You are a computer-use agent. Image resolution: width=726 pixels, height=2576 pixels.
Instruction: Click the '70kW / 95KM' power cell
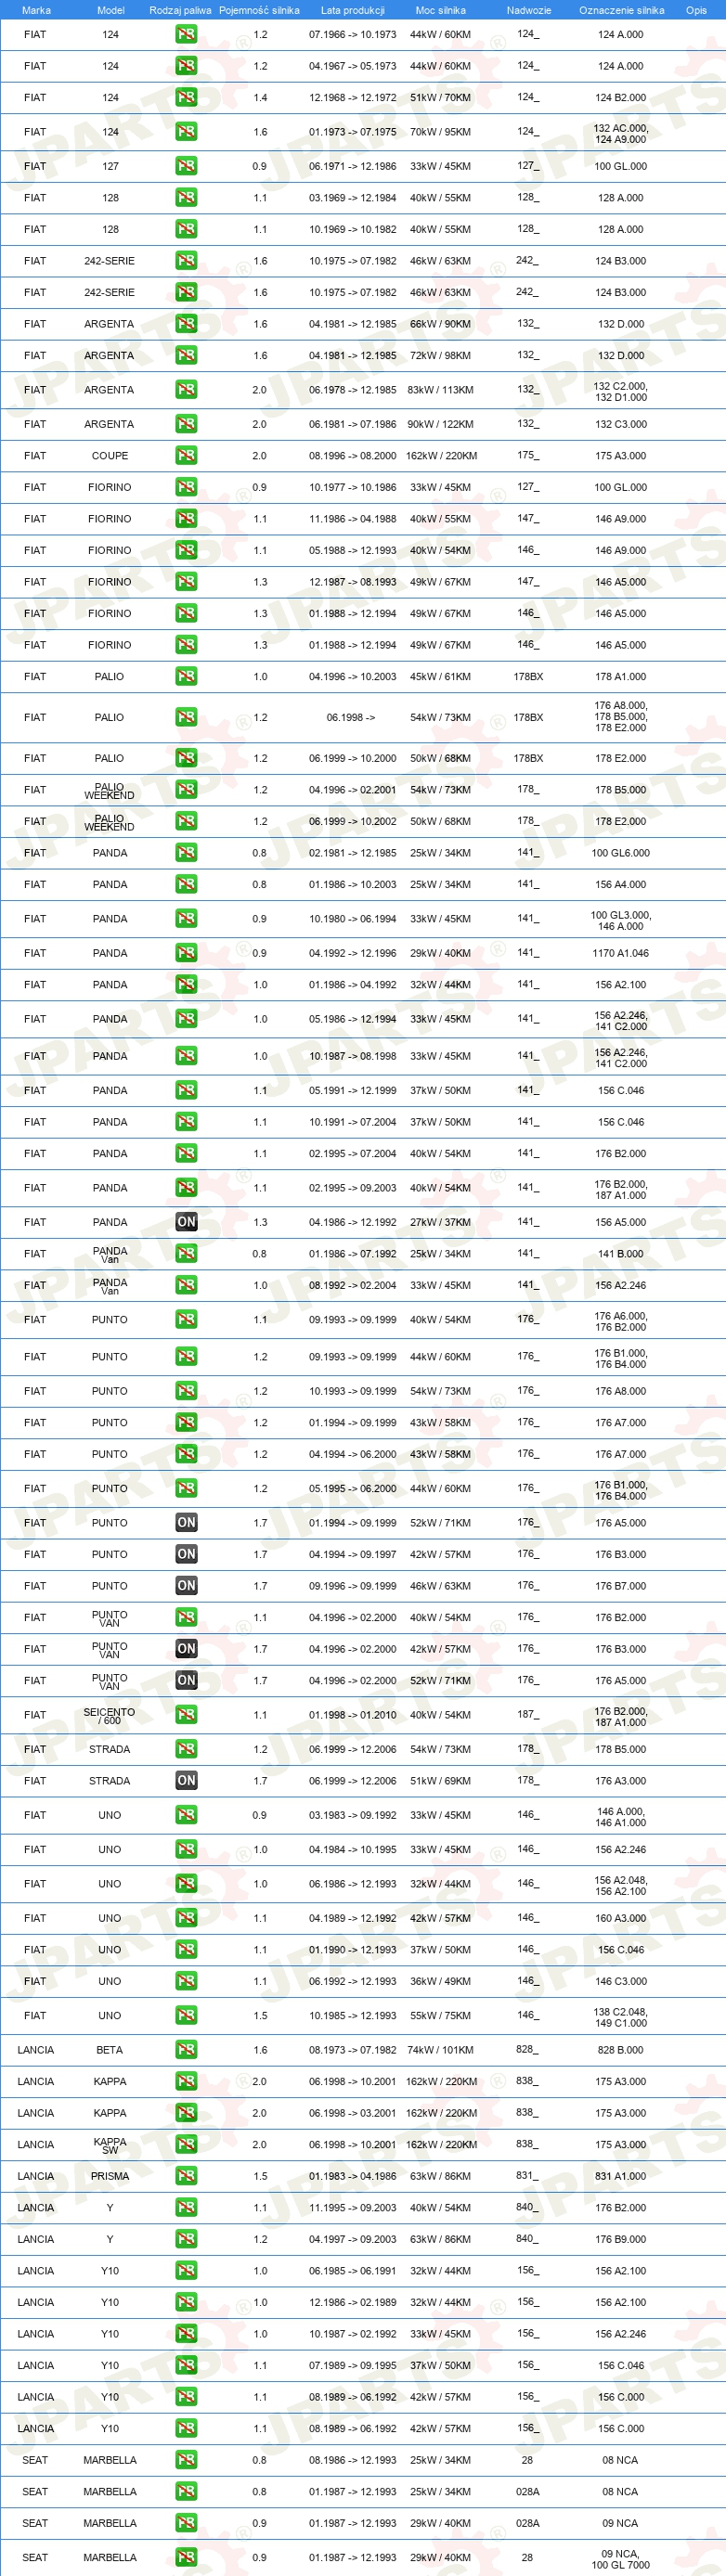(x=440, y=132)
